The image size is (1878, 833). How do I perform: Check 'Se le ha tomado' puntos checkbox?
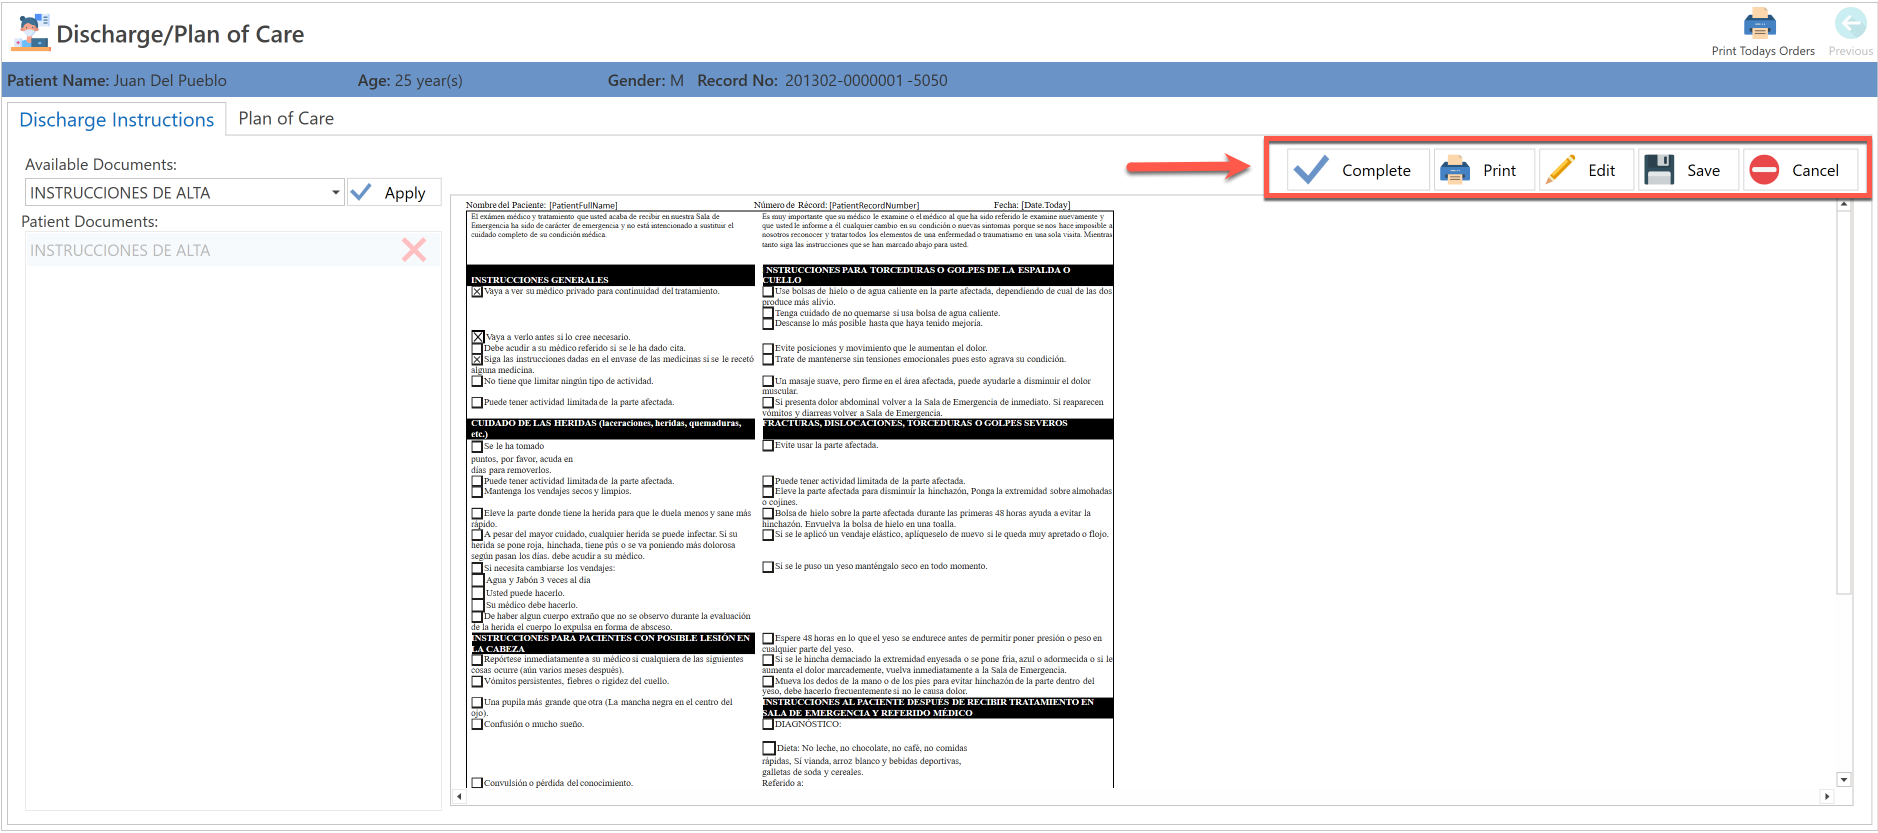tap(477, 447)
